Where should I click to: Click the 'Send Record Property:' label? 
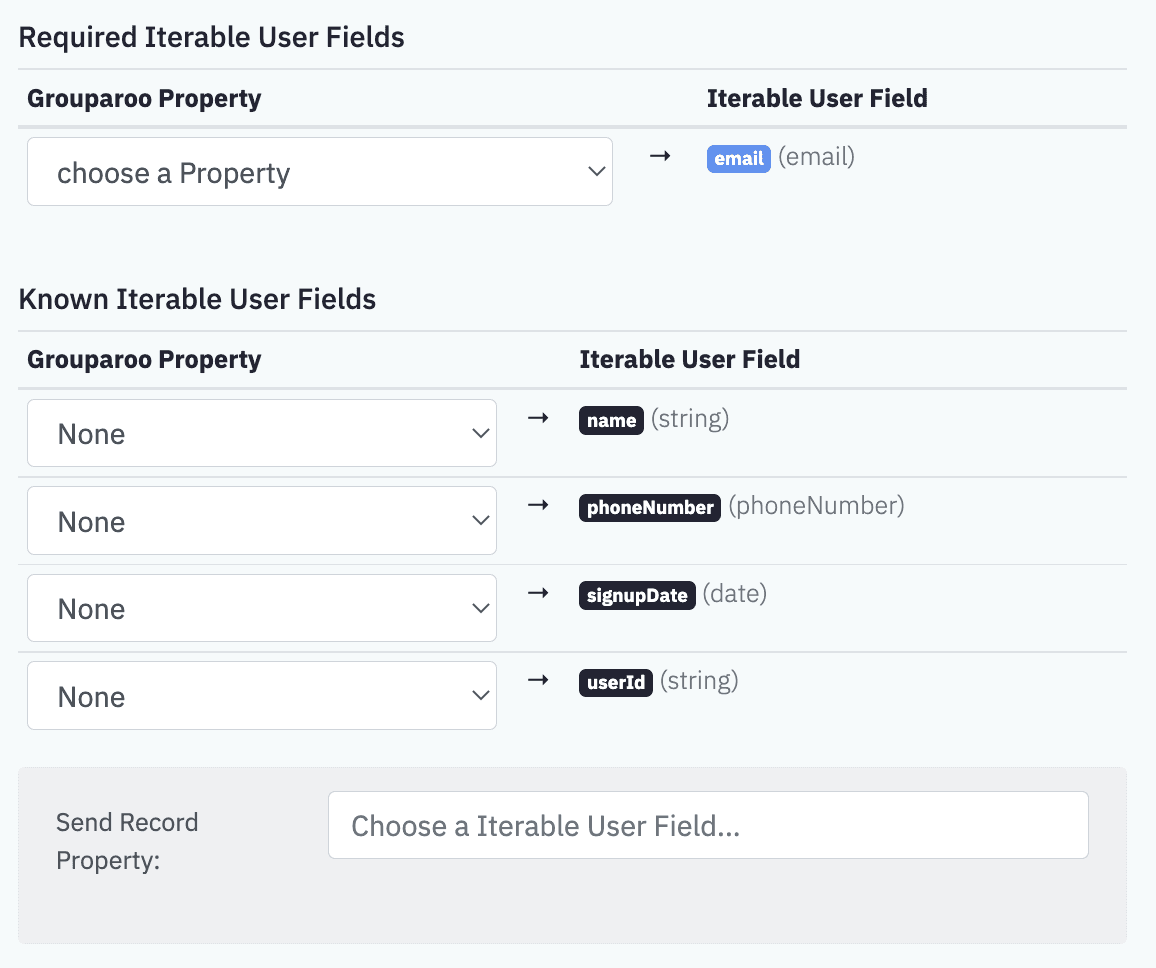click(x=127, y=841)
